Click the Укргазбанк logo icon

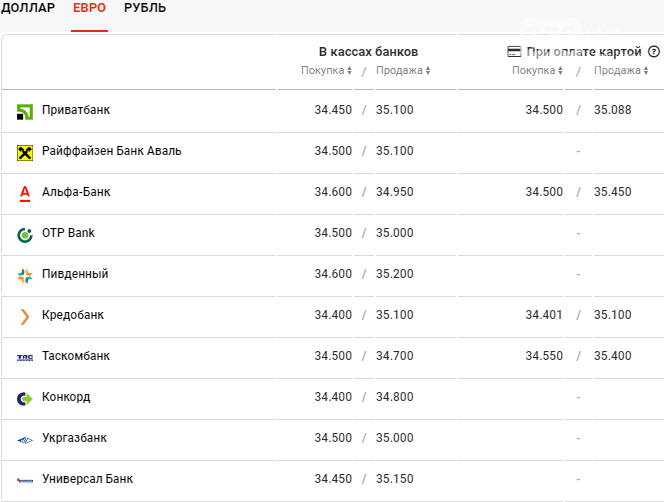[25, 440]
